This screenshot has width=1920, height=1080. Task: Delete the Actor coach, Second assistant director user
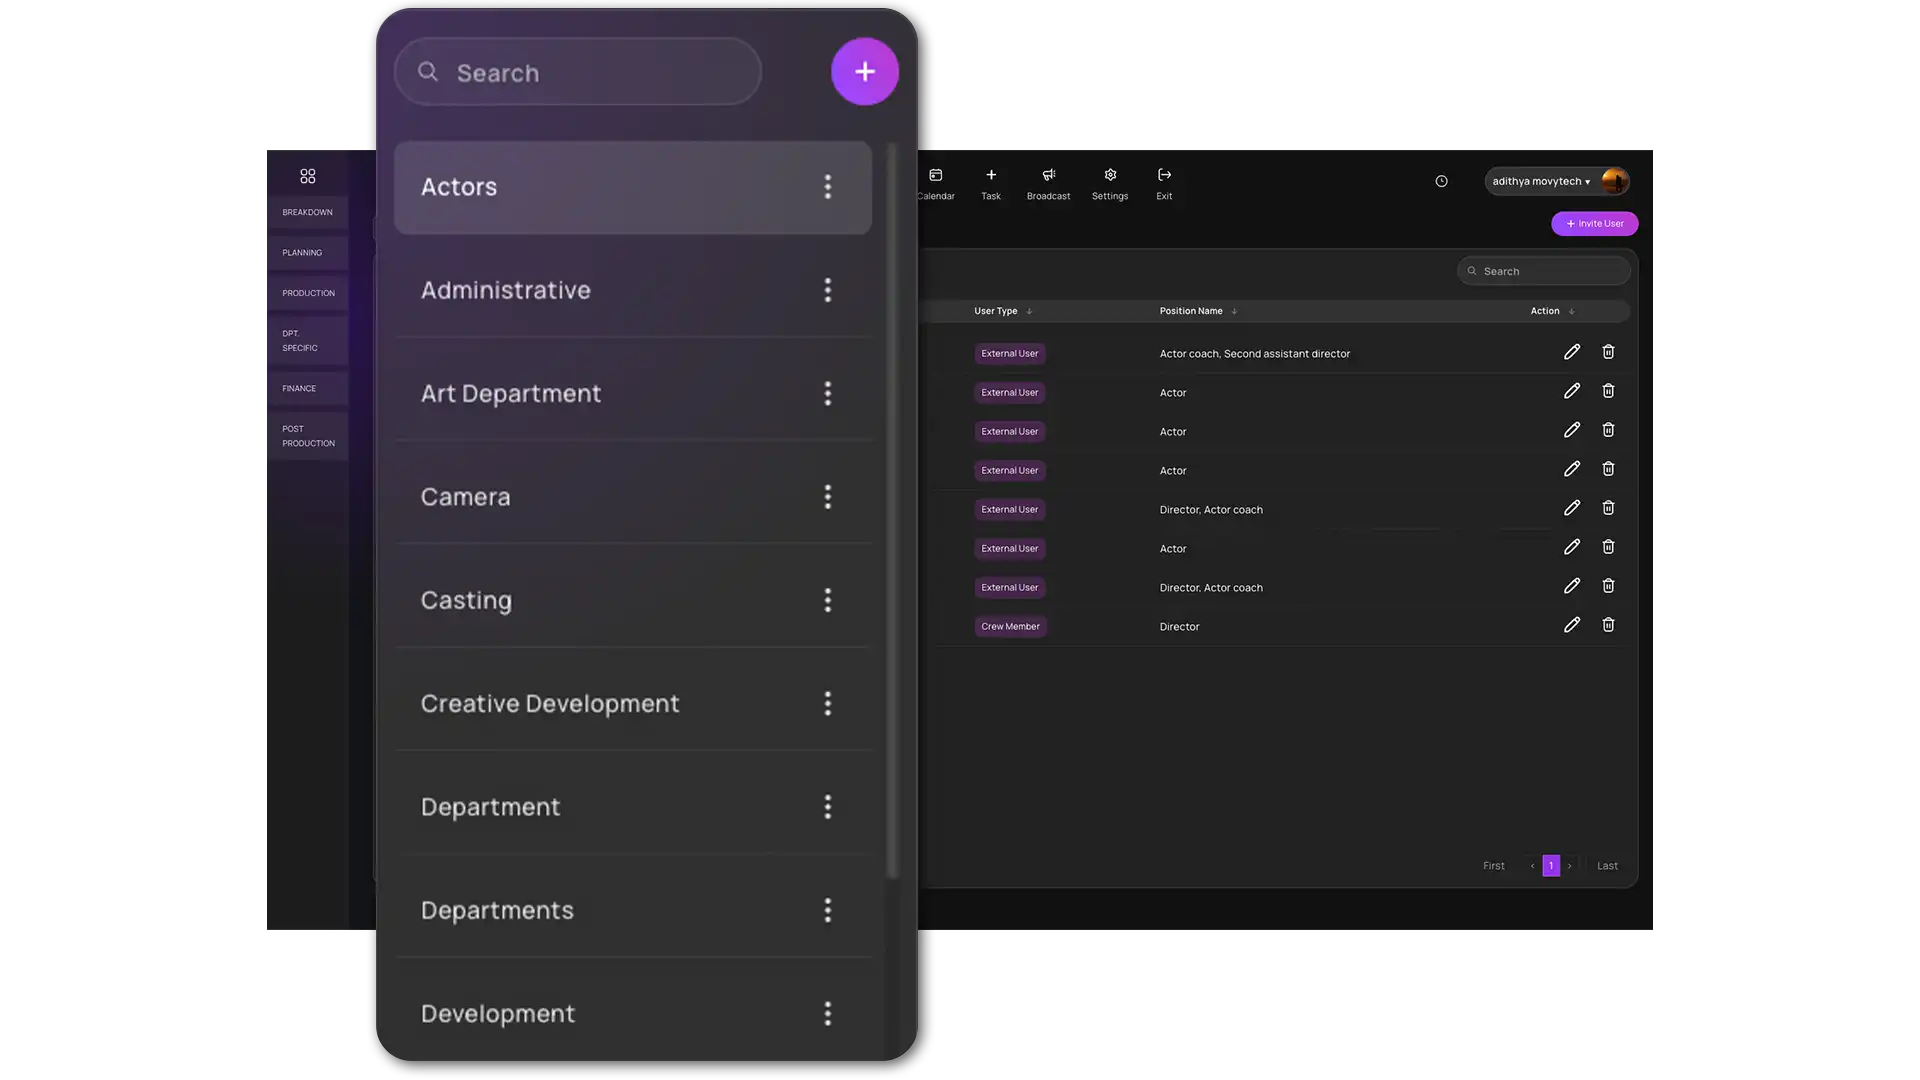click(1608, 352)
